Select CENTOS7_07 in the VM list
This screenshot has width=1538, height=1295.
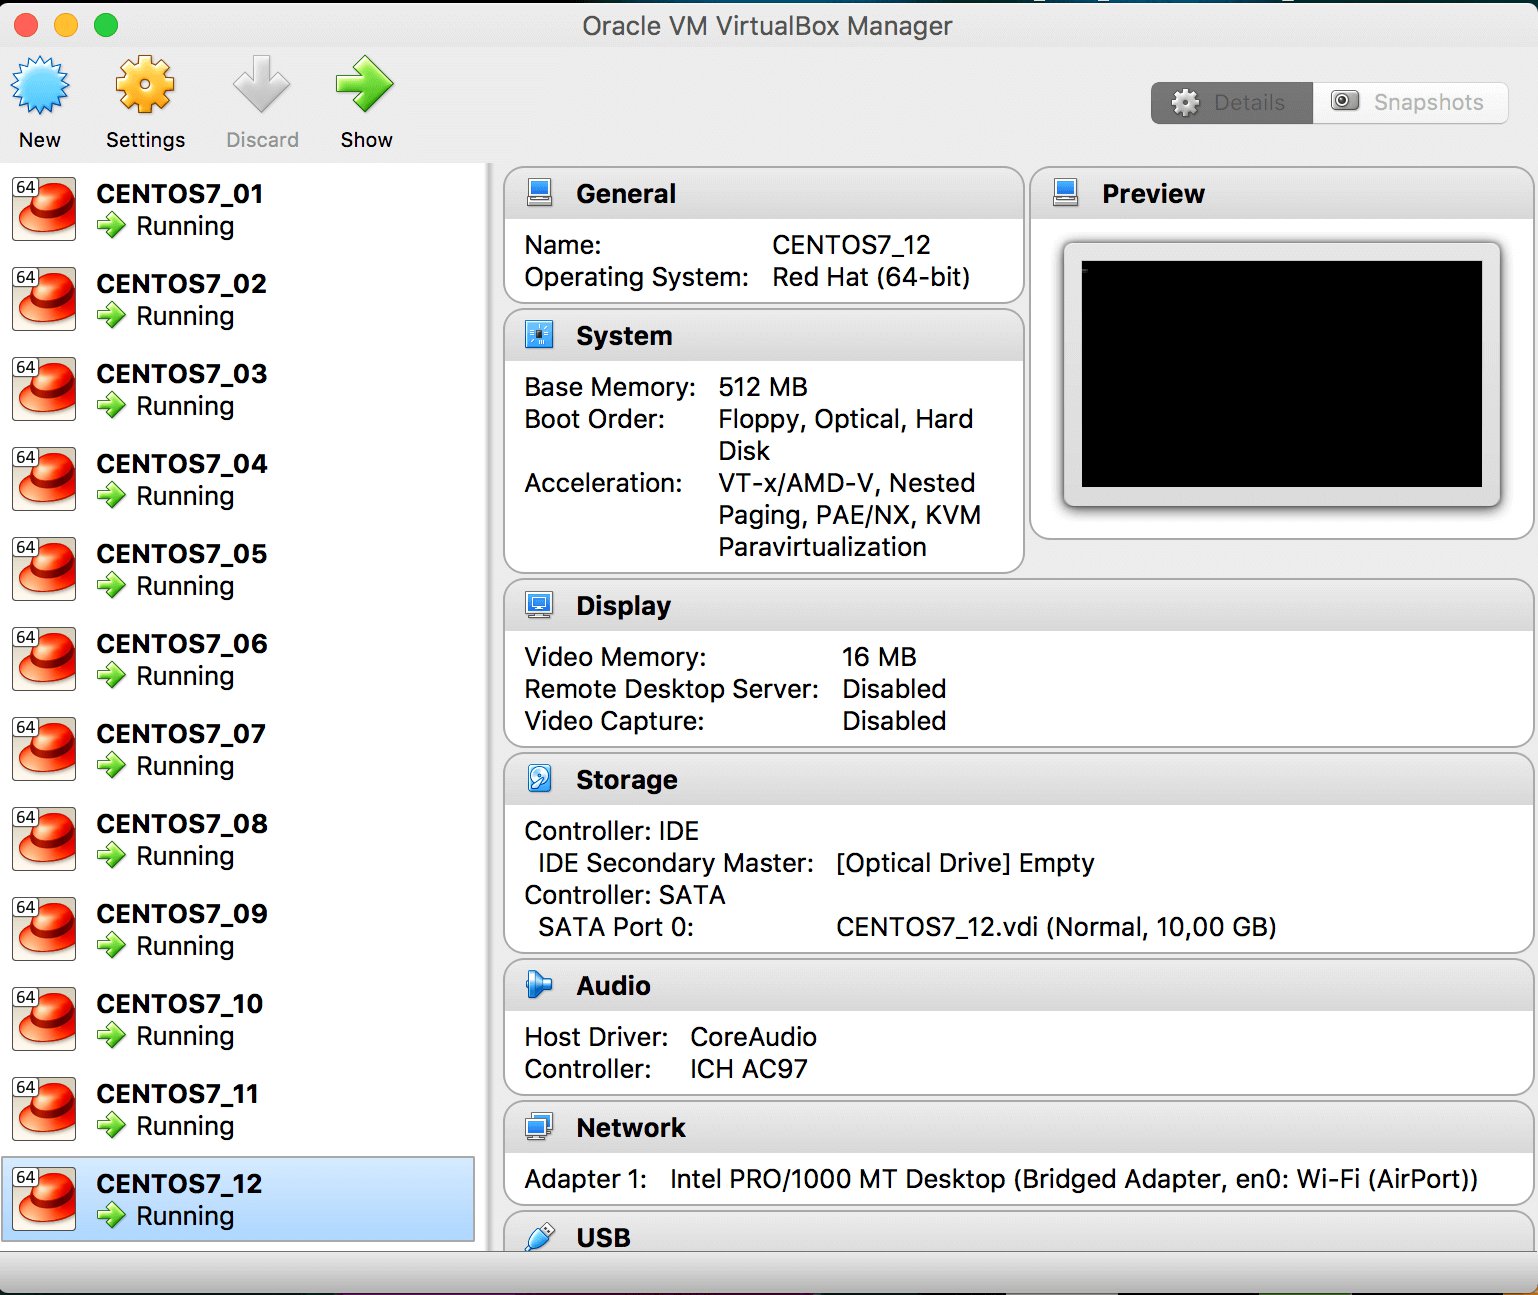[x=238, y=749]
